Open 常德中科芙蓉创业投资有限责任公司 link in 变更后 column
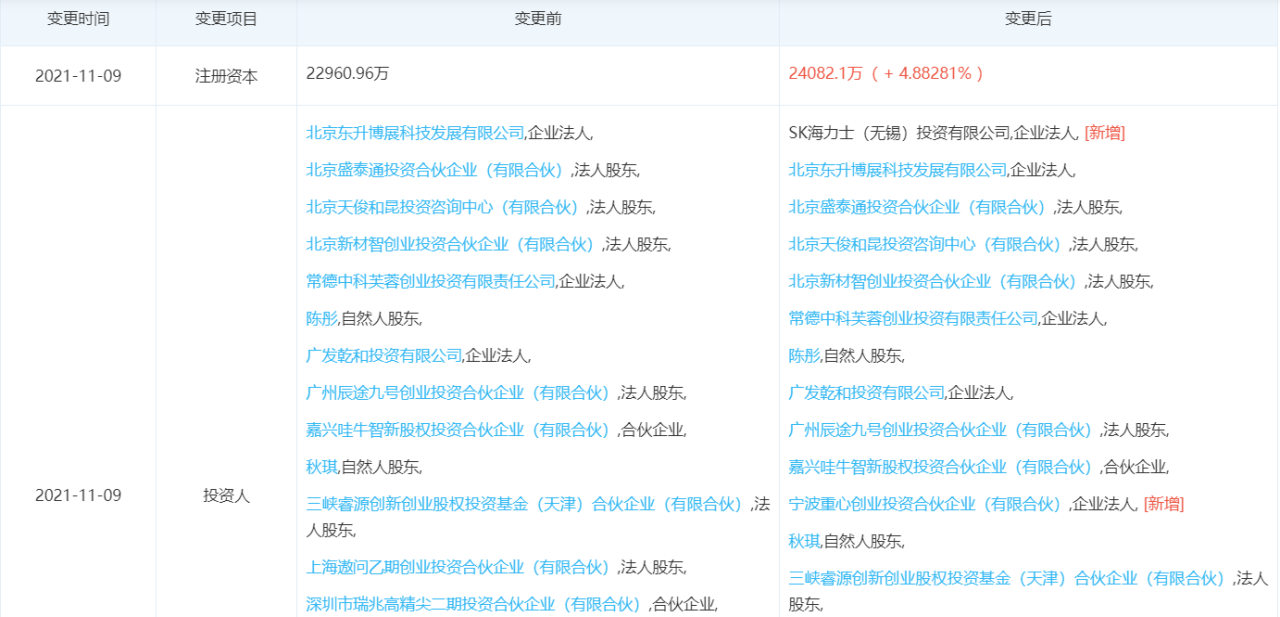This screenshot has height=617, width=1280. coord(913,319)
